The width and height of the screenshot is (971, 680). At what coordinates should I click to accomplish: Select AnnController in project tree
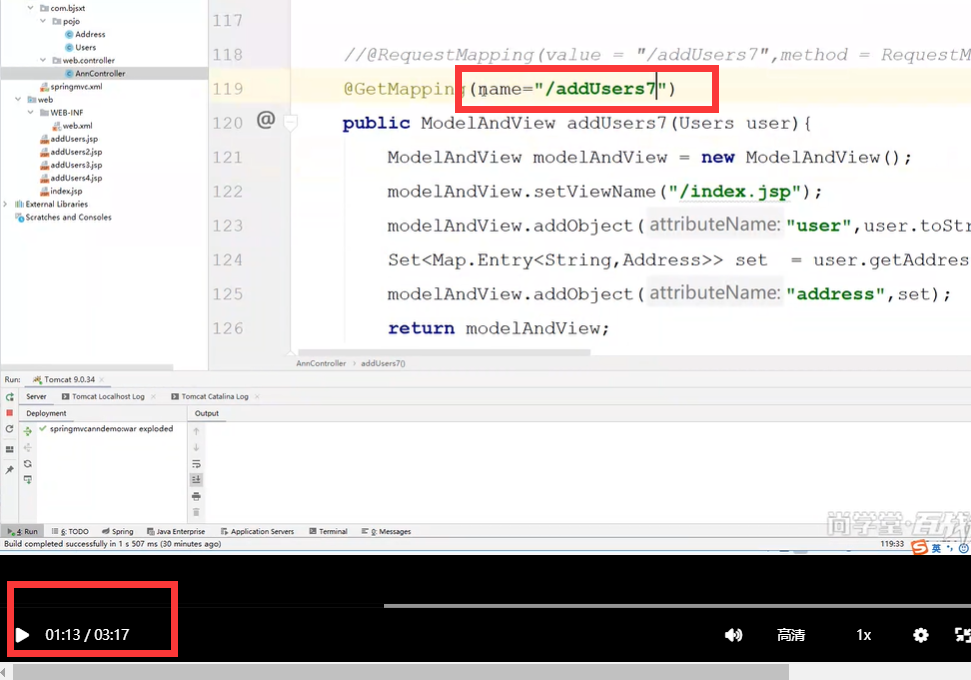[x=95, y=73]
